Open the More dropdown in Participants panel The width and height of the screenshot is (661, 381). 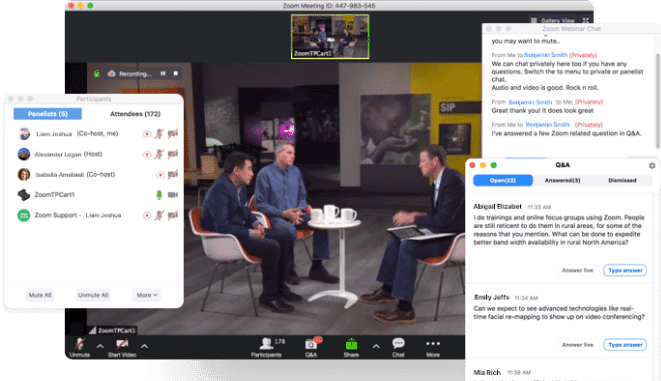tap(147, 295)
